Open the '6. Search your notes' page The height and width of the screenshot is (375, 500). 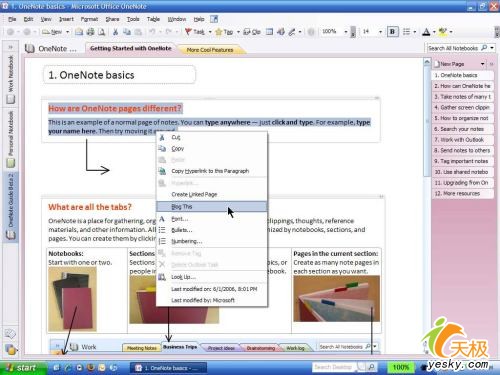(463, 129)
